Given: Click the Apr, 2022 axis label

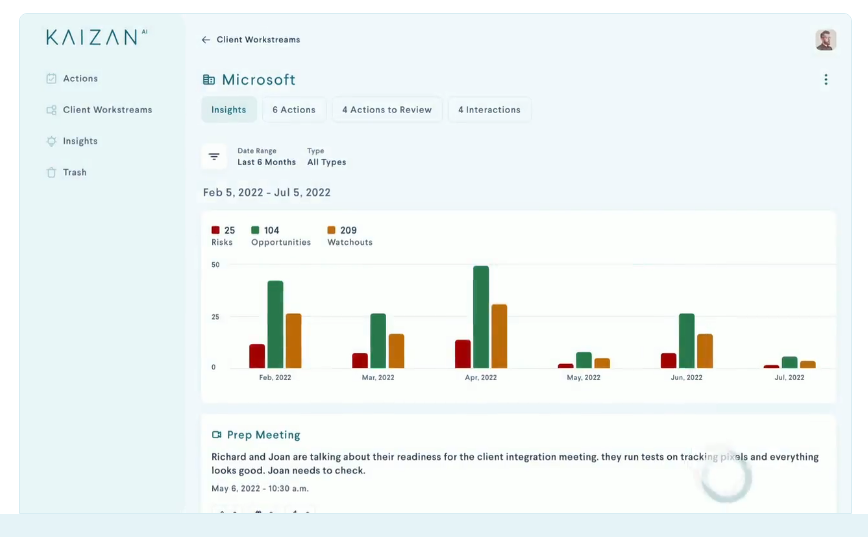Looking at the screenshot, I should click(x=481, y=378).
